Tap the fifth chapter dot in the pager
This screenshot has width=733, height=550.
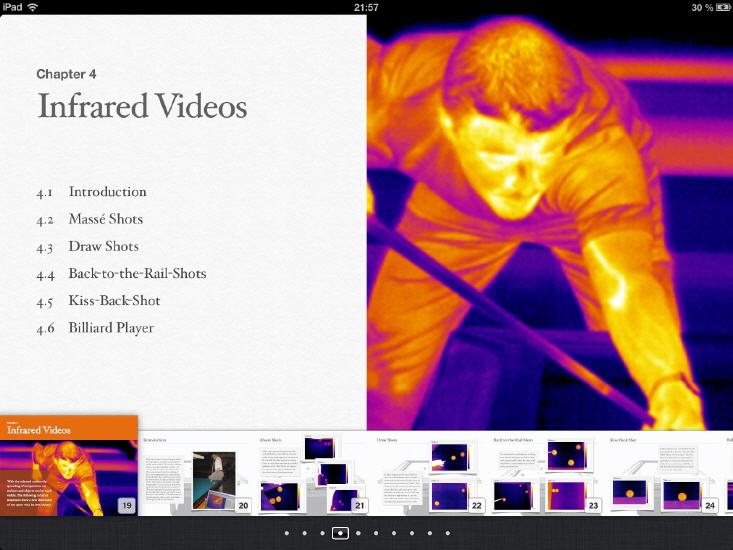coord(358,533)
